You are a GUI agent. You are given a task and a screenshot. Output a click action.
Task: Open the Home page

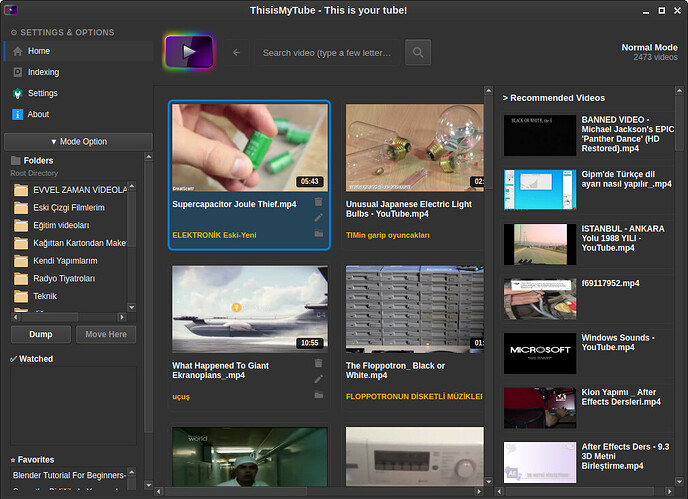[79, 51]
